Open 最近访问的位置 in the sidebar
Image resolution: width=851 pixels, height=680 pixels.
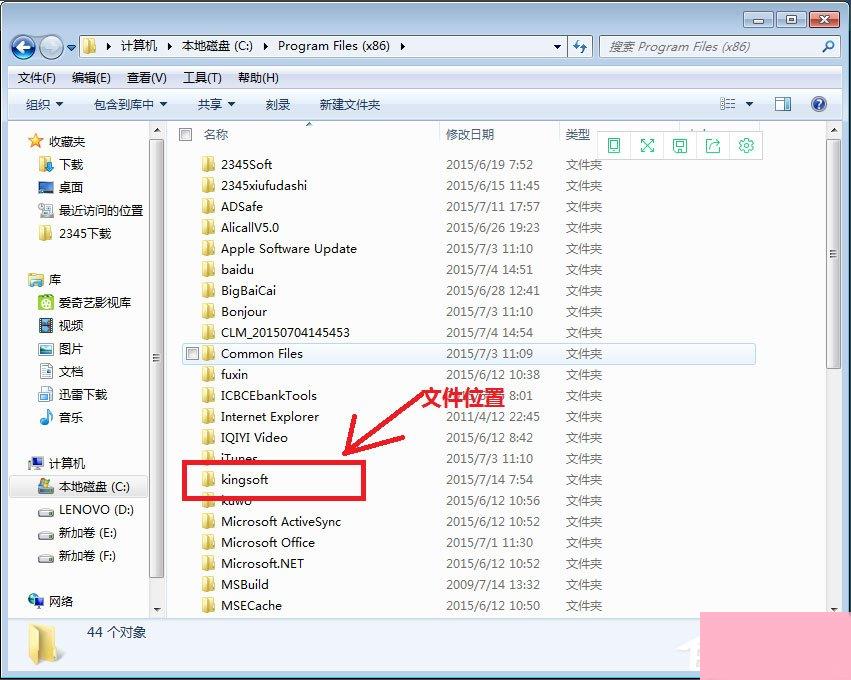(91, 210)
